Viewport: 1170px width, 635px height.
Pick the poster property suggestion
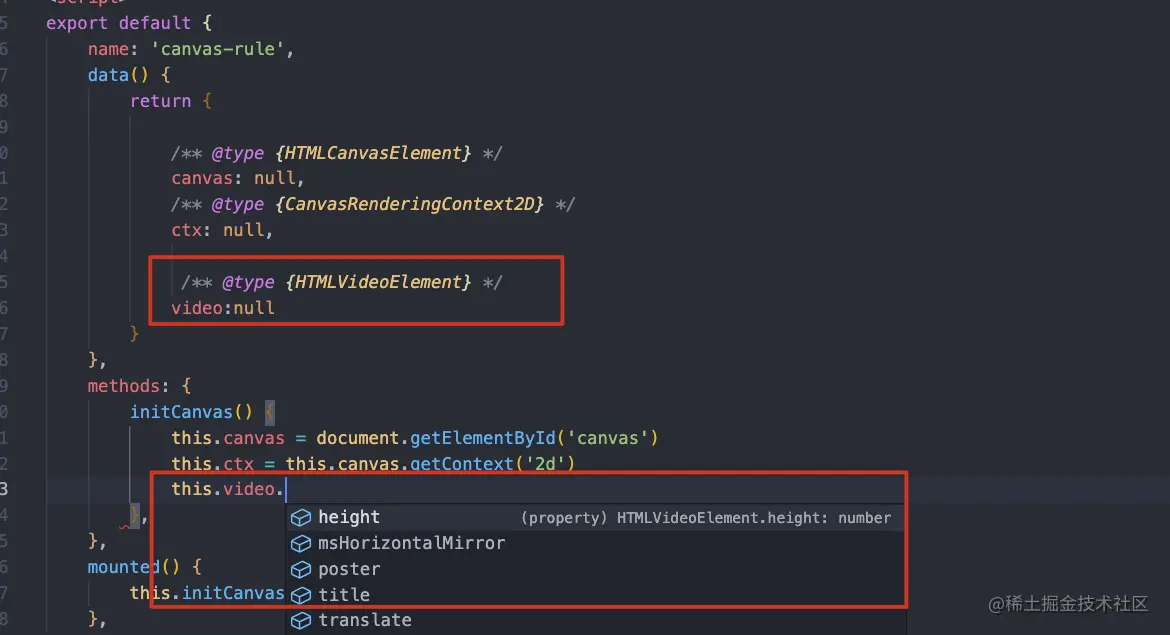coord(596,569)
